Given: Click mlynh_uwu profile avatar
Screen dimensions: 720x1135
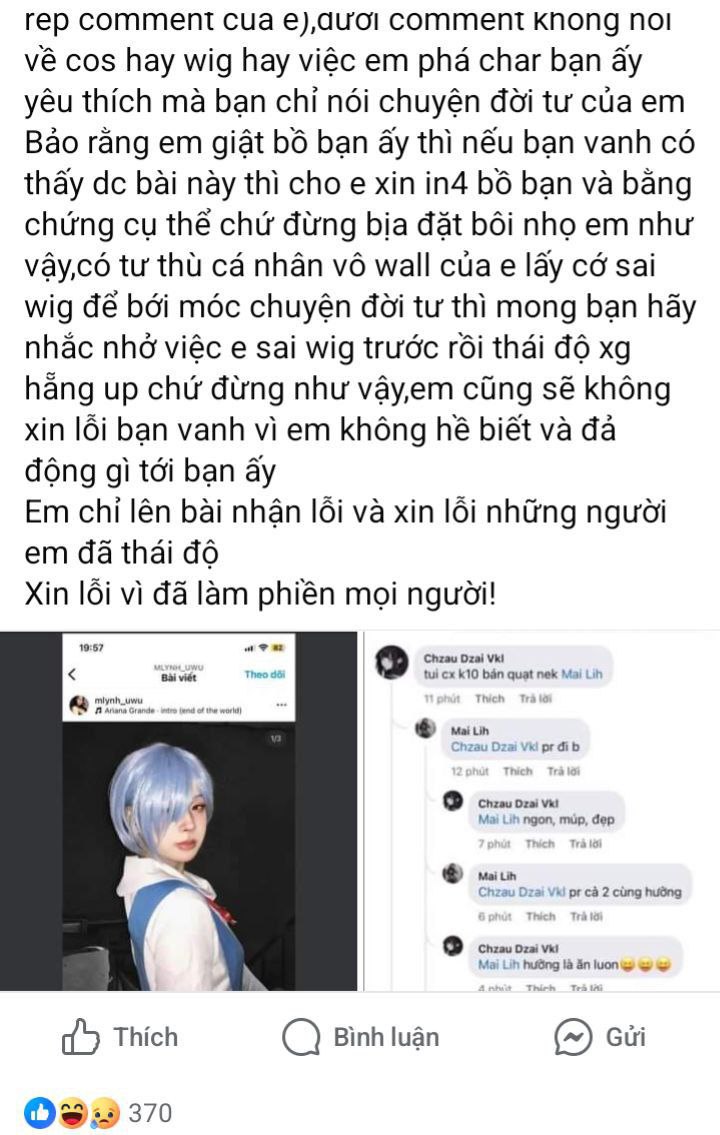Looking at the screenshot, I should [x=79, y=704].
